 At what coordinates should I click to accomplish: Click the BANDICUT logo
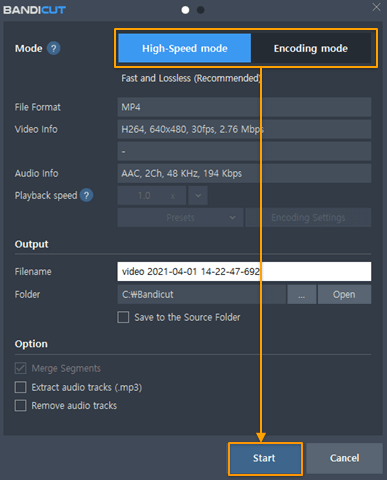[x=34, y=10]
